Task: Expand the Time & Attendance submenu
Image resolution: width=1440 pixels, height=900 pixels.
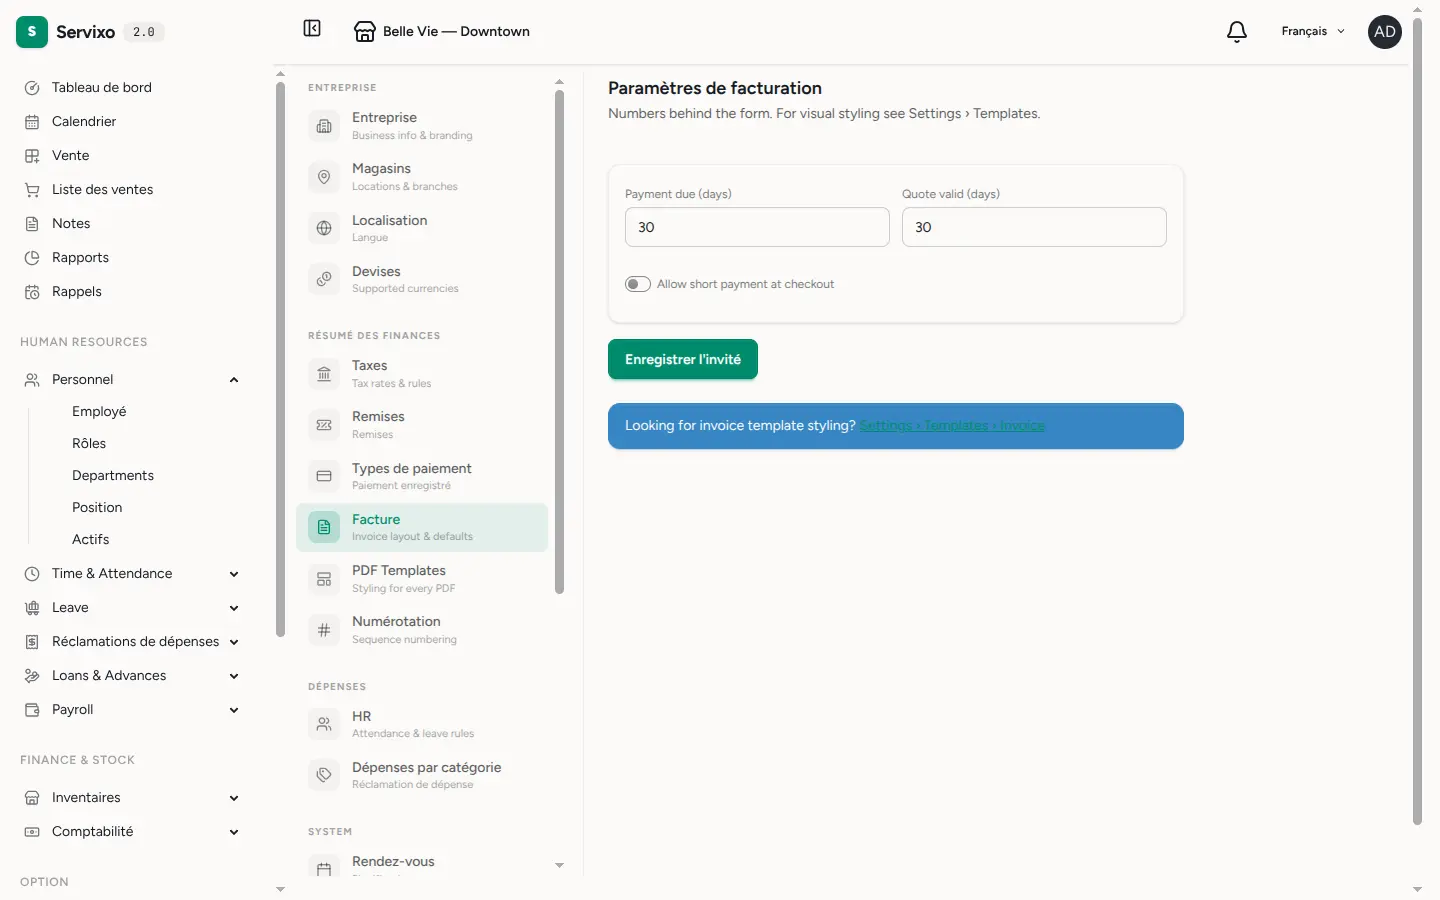Action: [234, 574]
